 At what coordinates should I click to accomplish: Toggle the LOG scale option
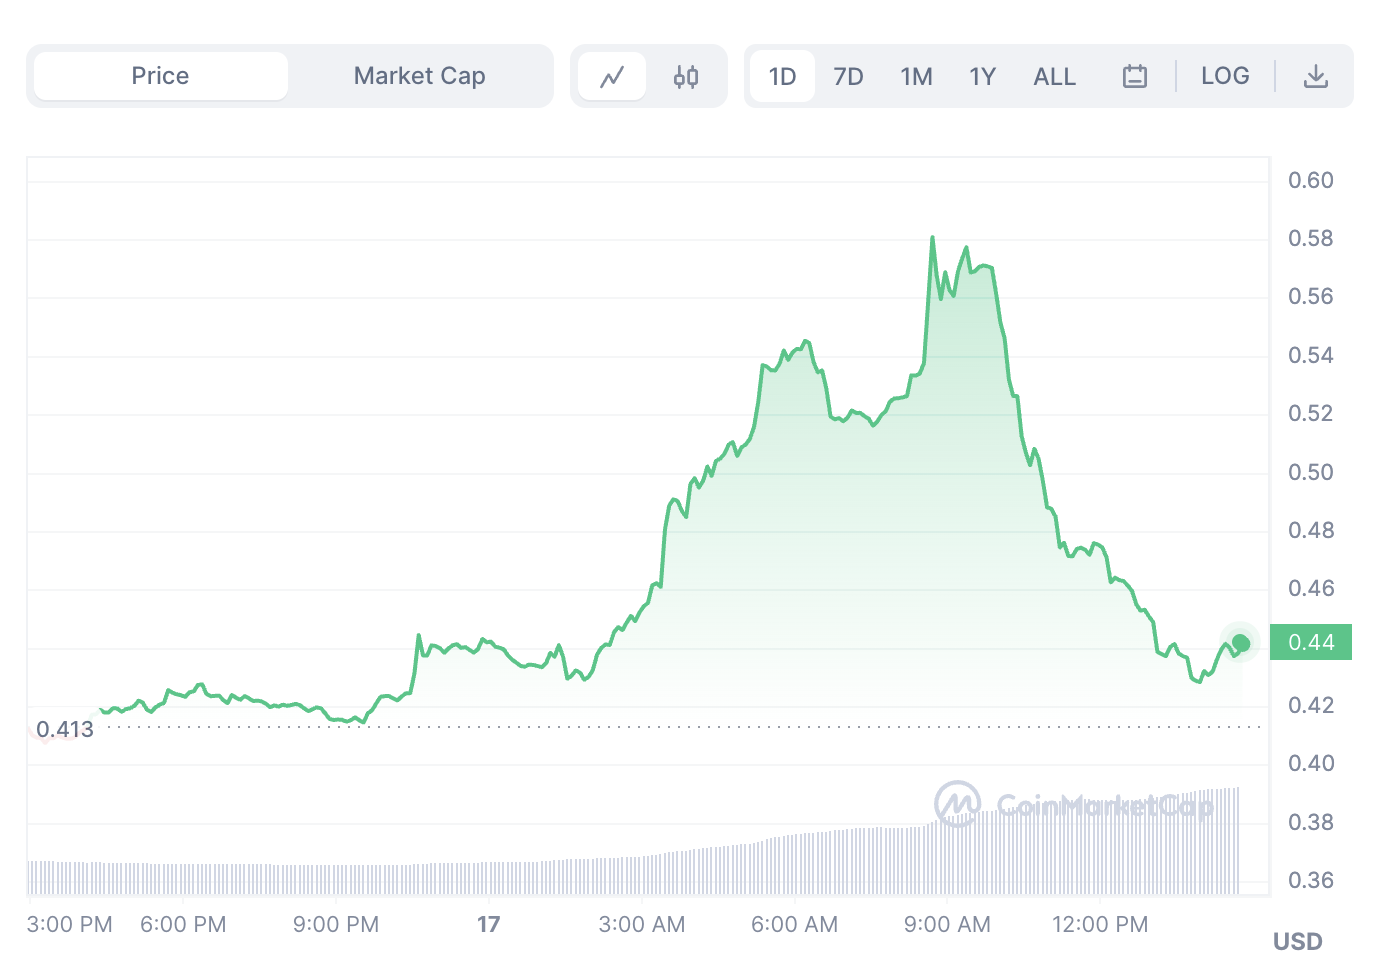point(1225,76)
